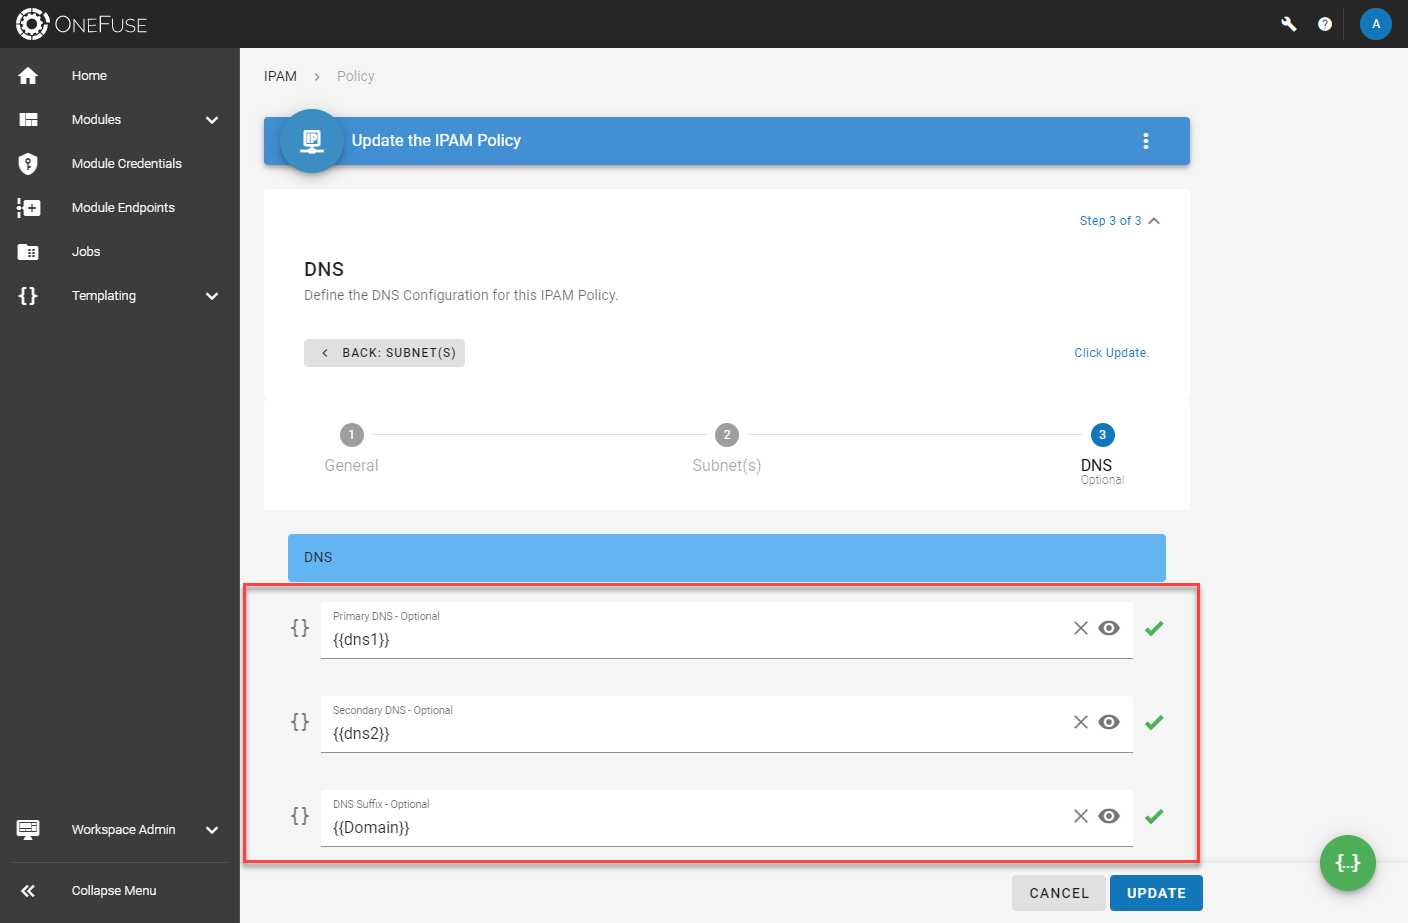Toggle preview eye icon for Secondary DNS
The width and height of the screenshot is (1408, 923).
point(1109,722)
